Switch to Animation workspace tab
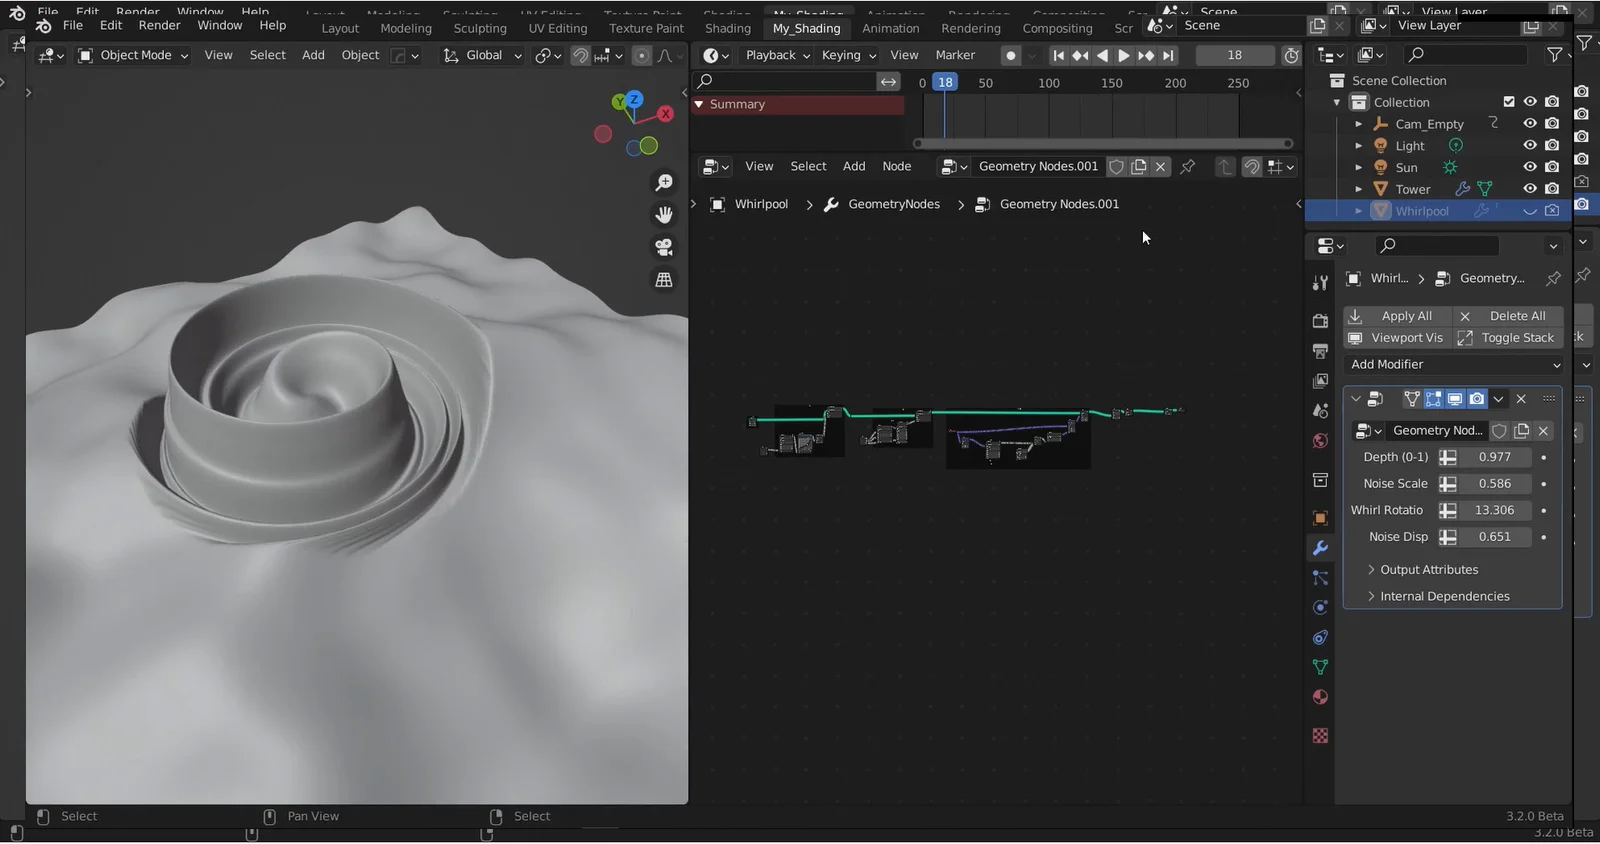This screenshot has width=1600, height=844. [x=890, y=29]
